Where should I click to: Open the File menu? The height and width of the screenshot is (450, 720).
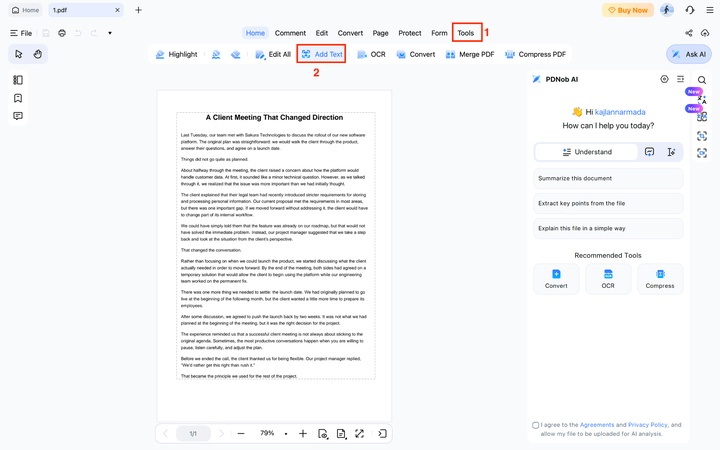tap(21, 33)
